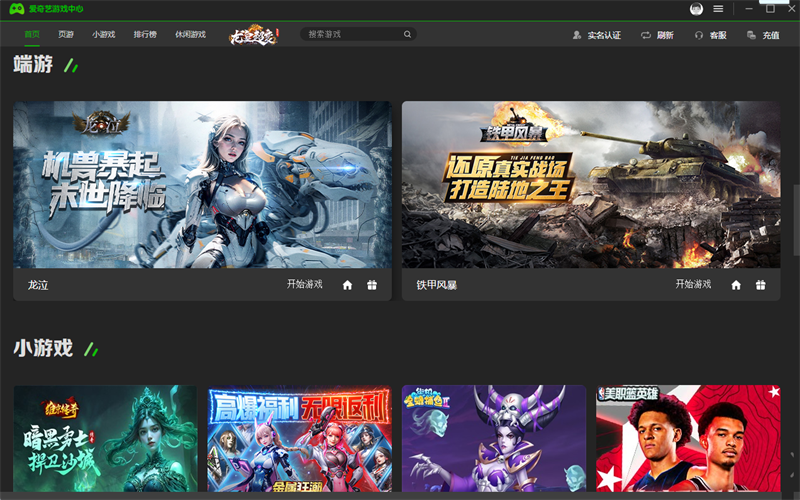Switch to the 页游 tab
The height and width of the screenshot is (500, 800).
pyautogui.click(x=66, y=35)
